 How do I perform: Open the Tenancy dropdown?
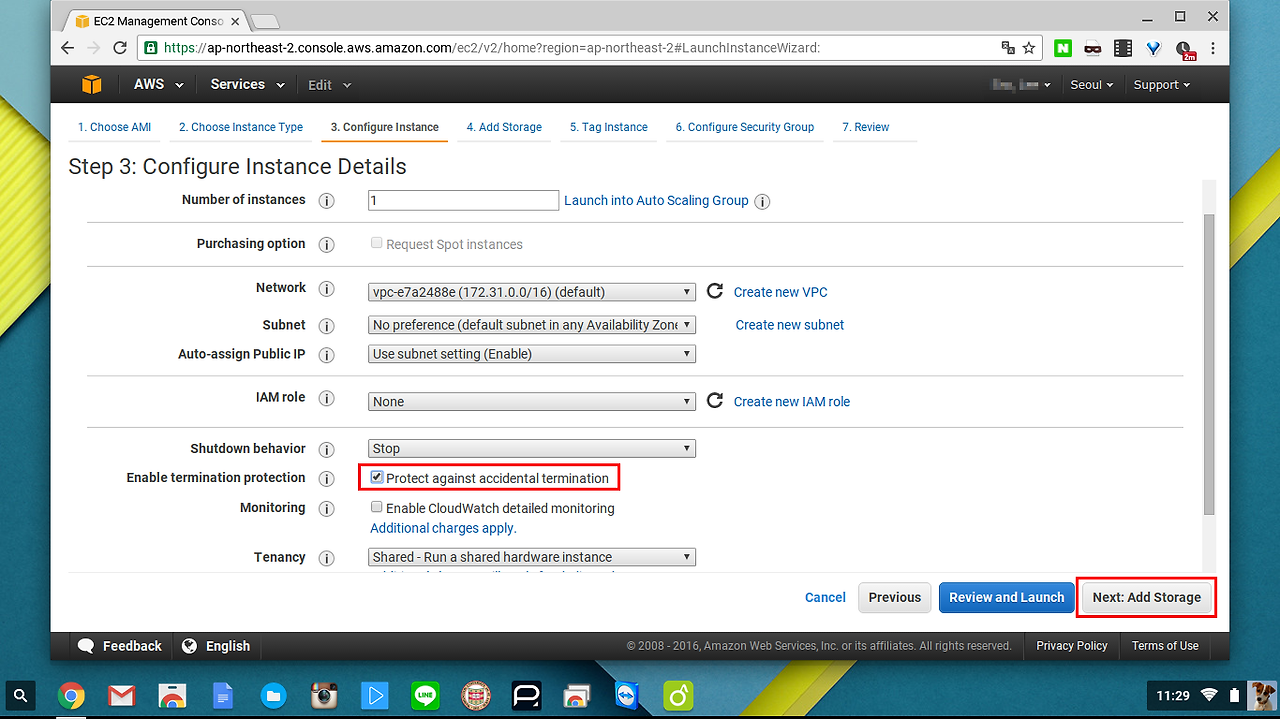[x=532, y=557]
